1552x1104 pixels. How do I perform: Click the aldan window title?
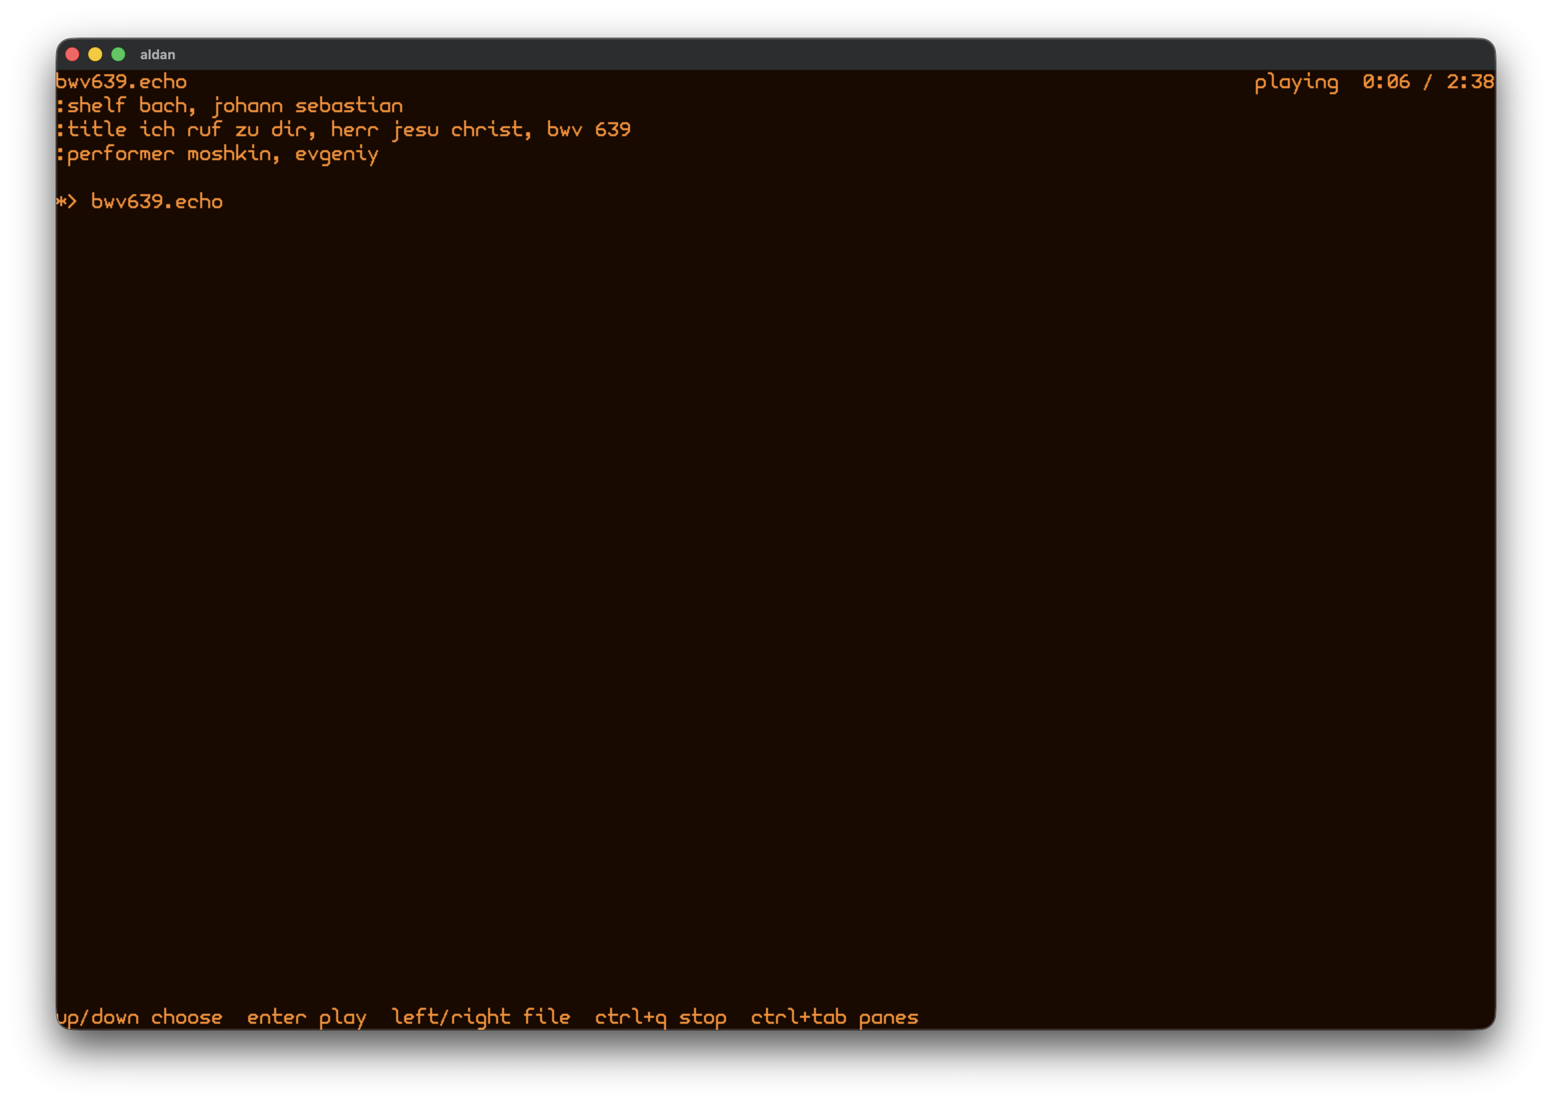tap(158, 55)
